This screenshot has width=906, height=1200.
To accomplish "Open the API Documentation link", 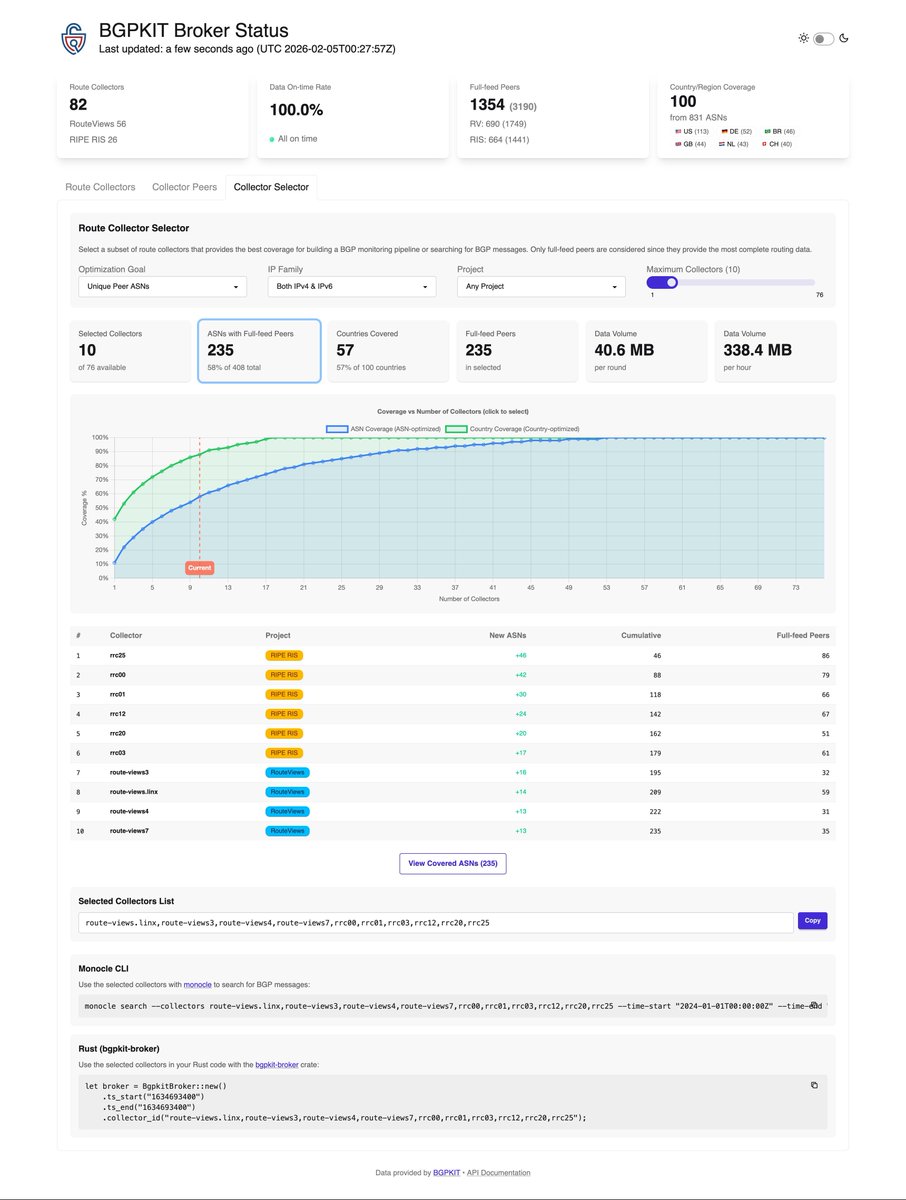I will pos(498,1172).
